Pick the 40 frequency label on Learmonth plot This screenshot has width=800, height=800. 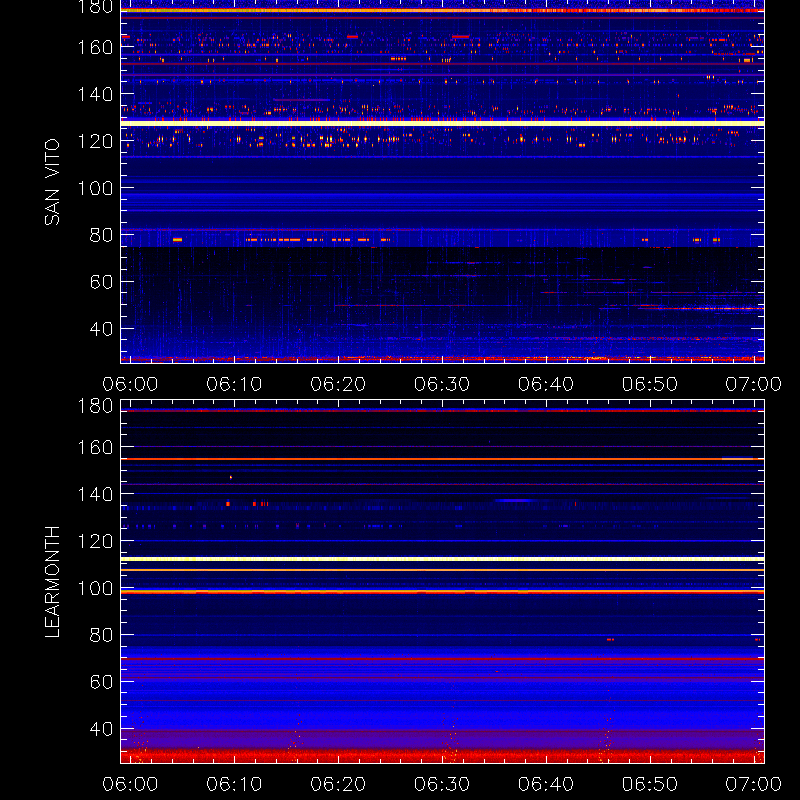coord(101,729)
